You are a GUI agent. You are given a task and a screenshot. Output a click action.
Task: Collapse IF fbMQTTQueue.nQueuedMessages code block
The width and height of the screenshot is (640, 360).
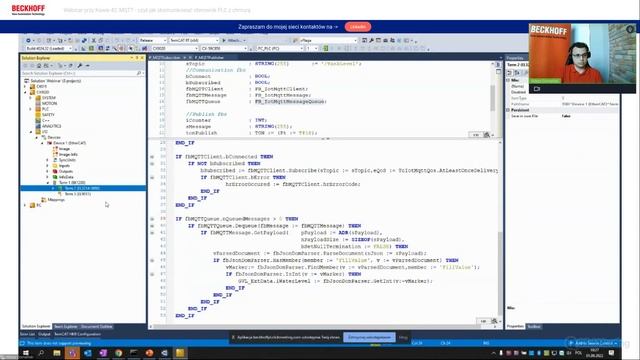click(152, 219)
